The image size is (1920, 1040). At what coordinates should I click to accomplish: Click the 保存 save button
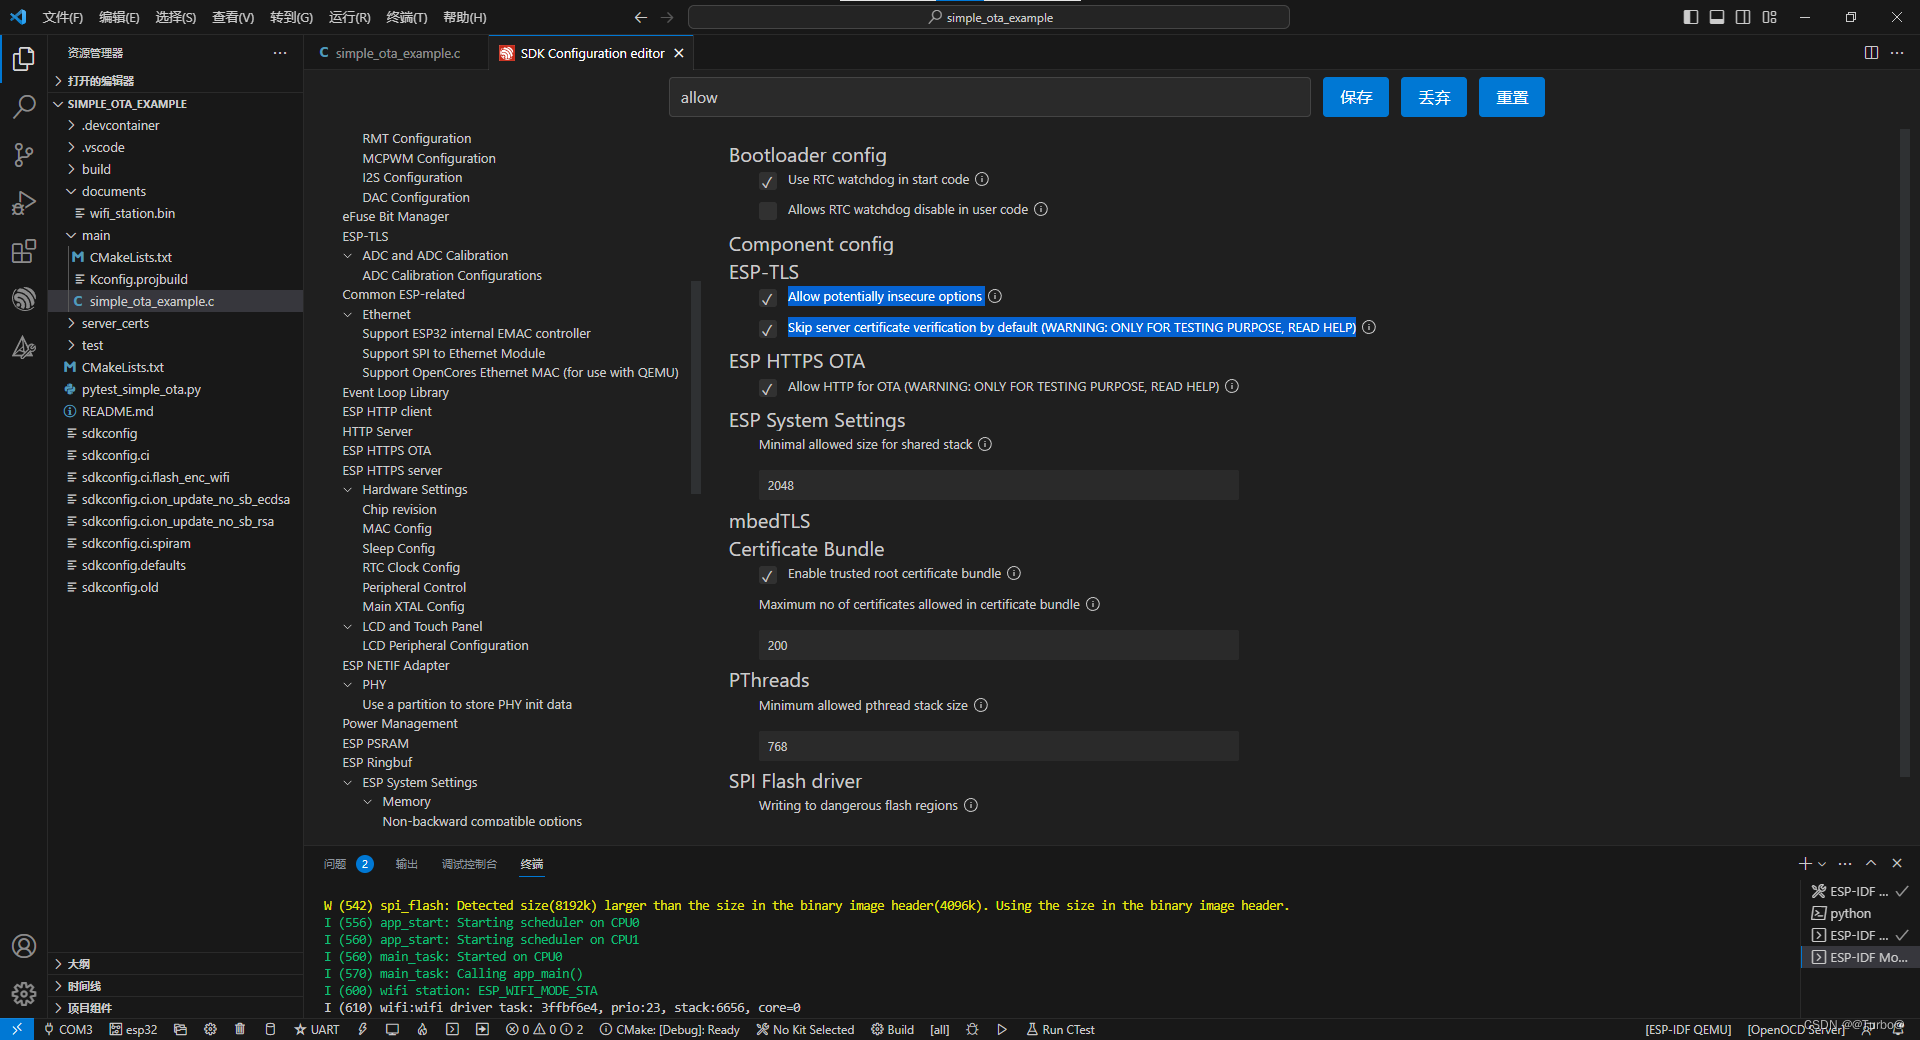pyautogui.click(x=1356, y=97)
